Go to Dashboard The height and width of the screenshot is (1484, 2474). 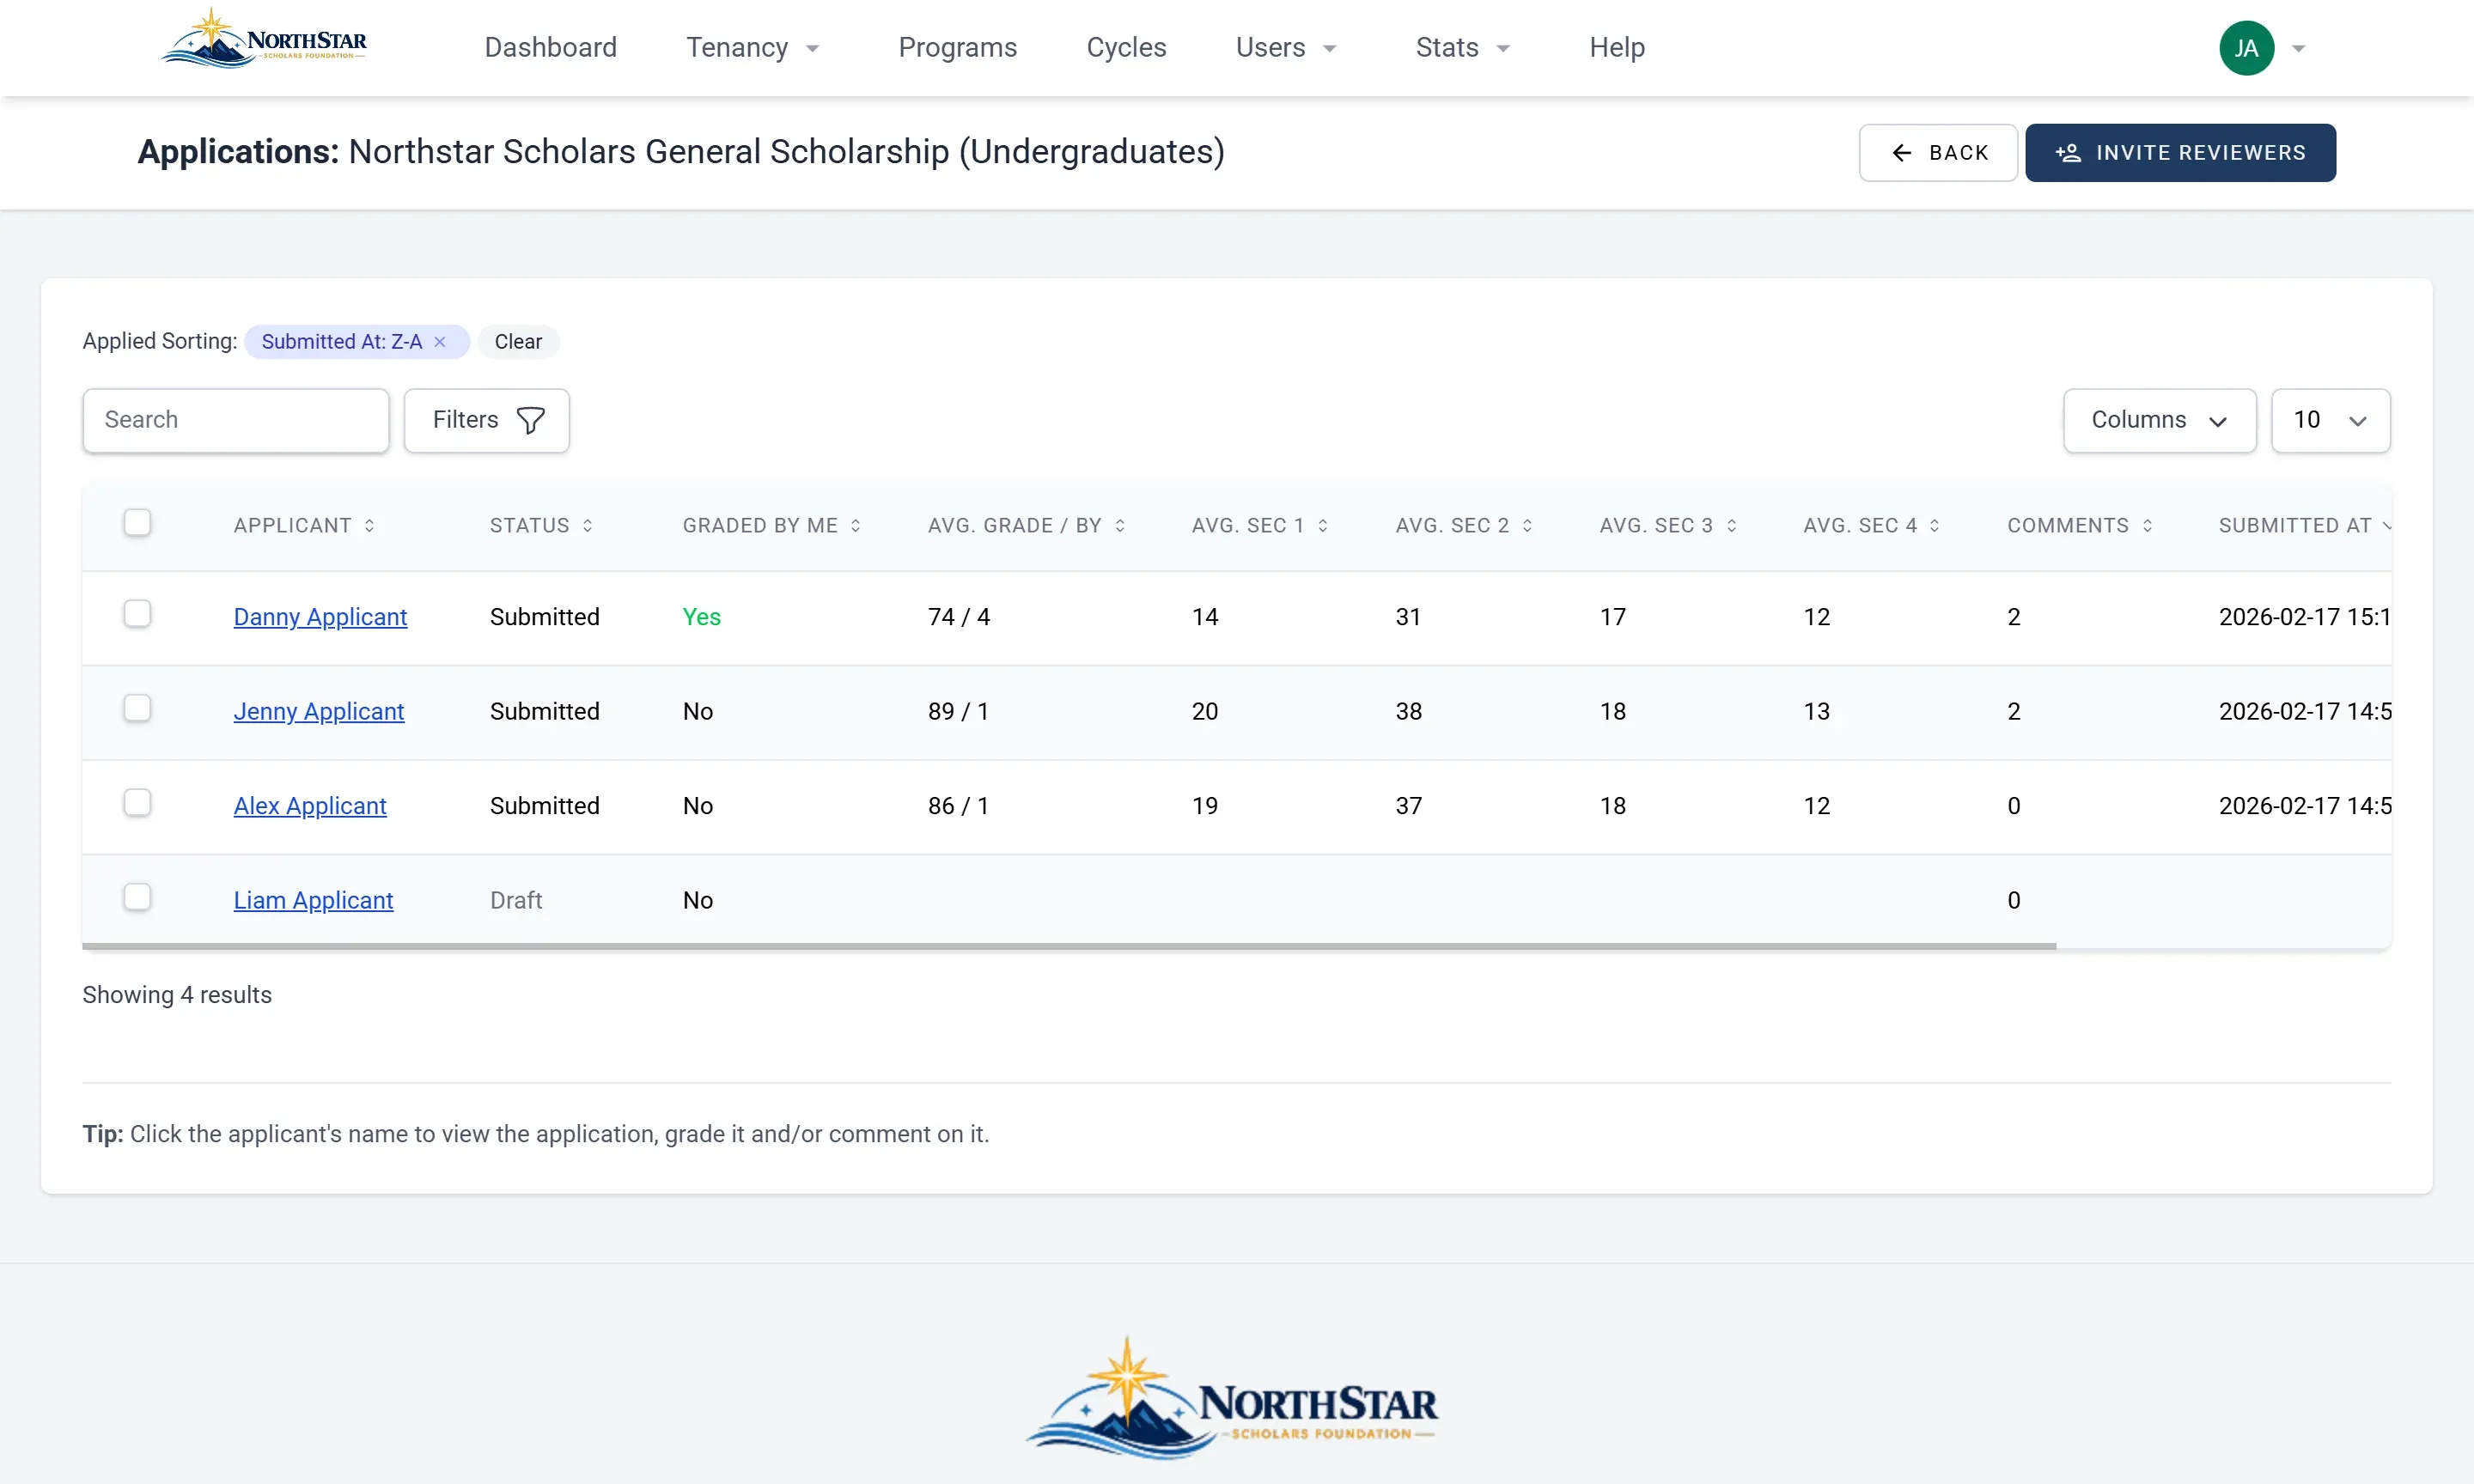coord(550,47)
